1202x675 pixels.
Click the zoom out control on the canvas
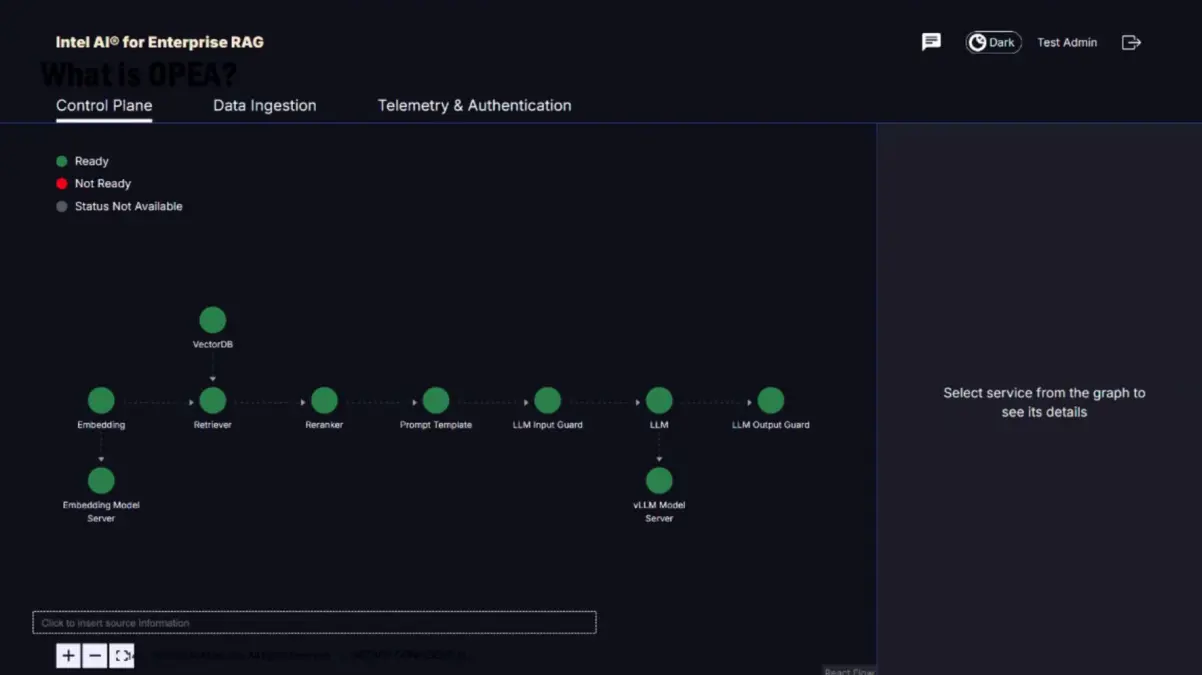95,655
